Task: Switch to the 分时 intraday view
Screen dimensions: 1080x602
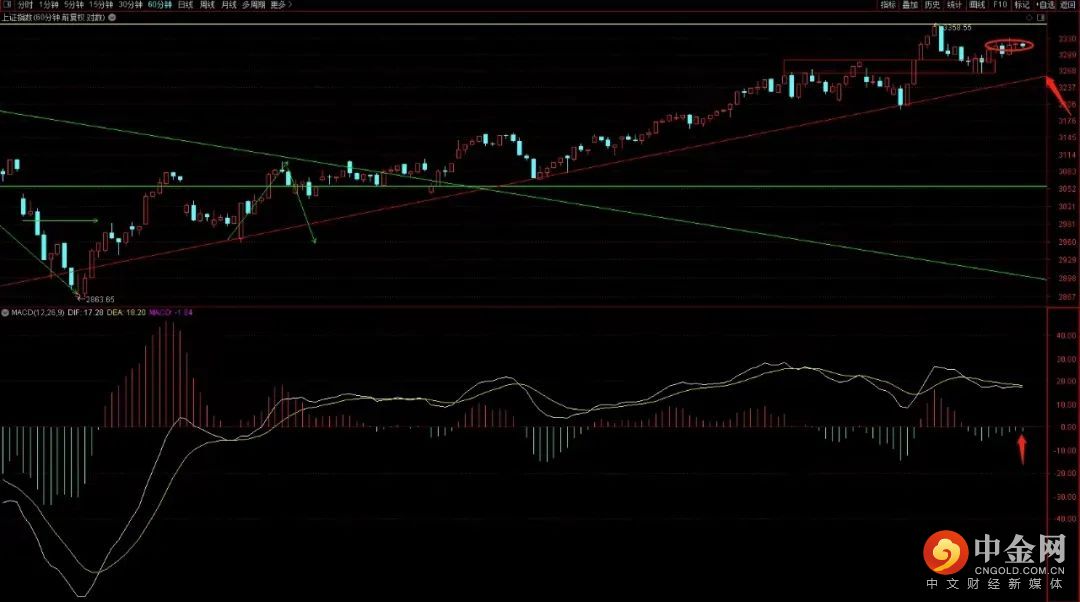Action: 25,5
